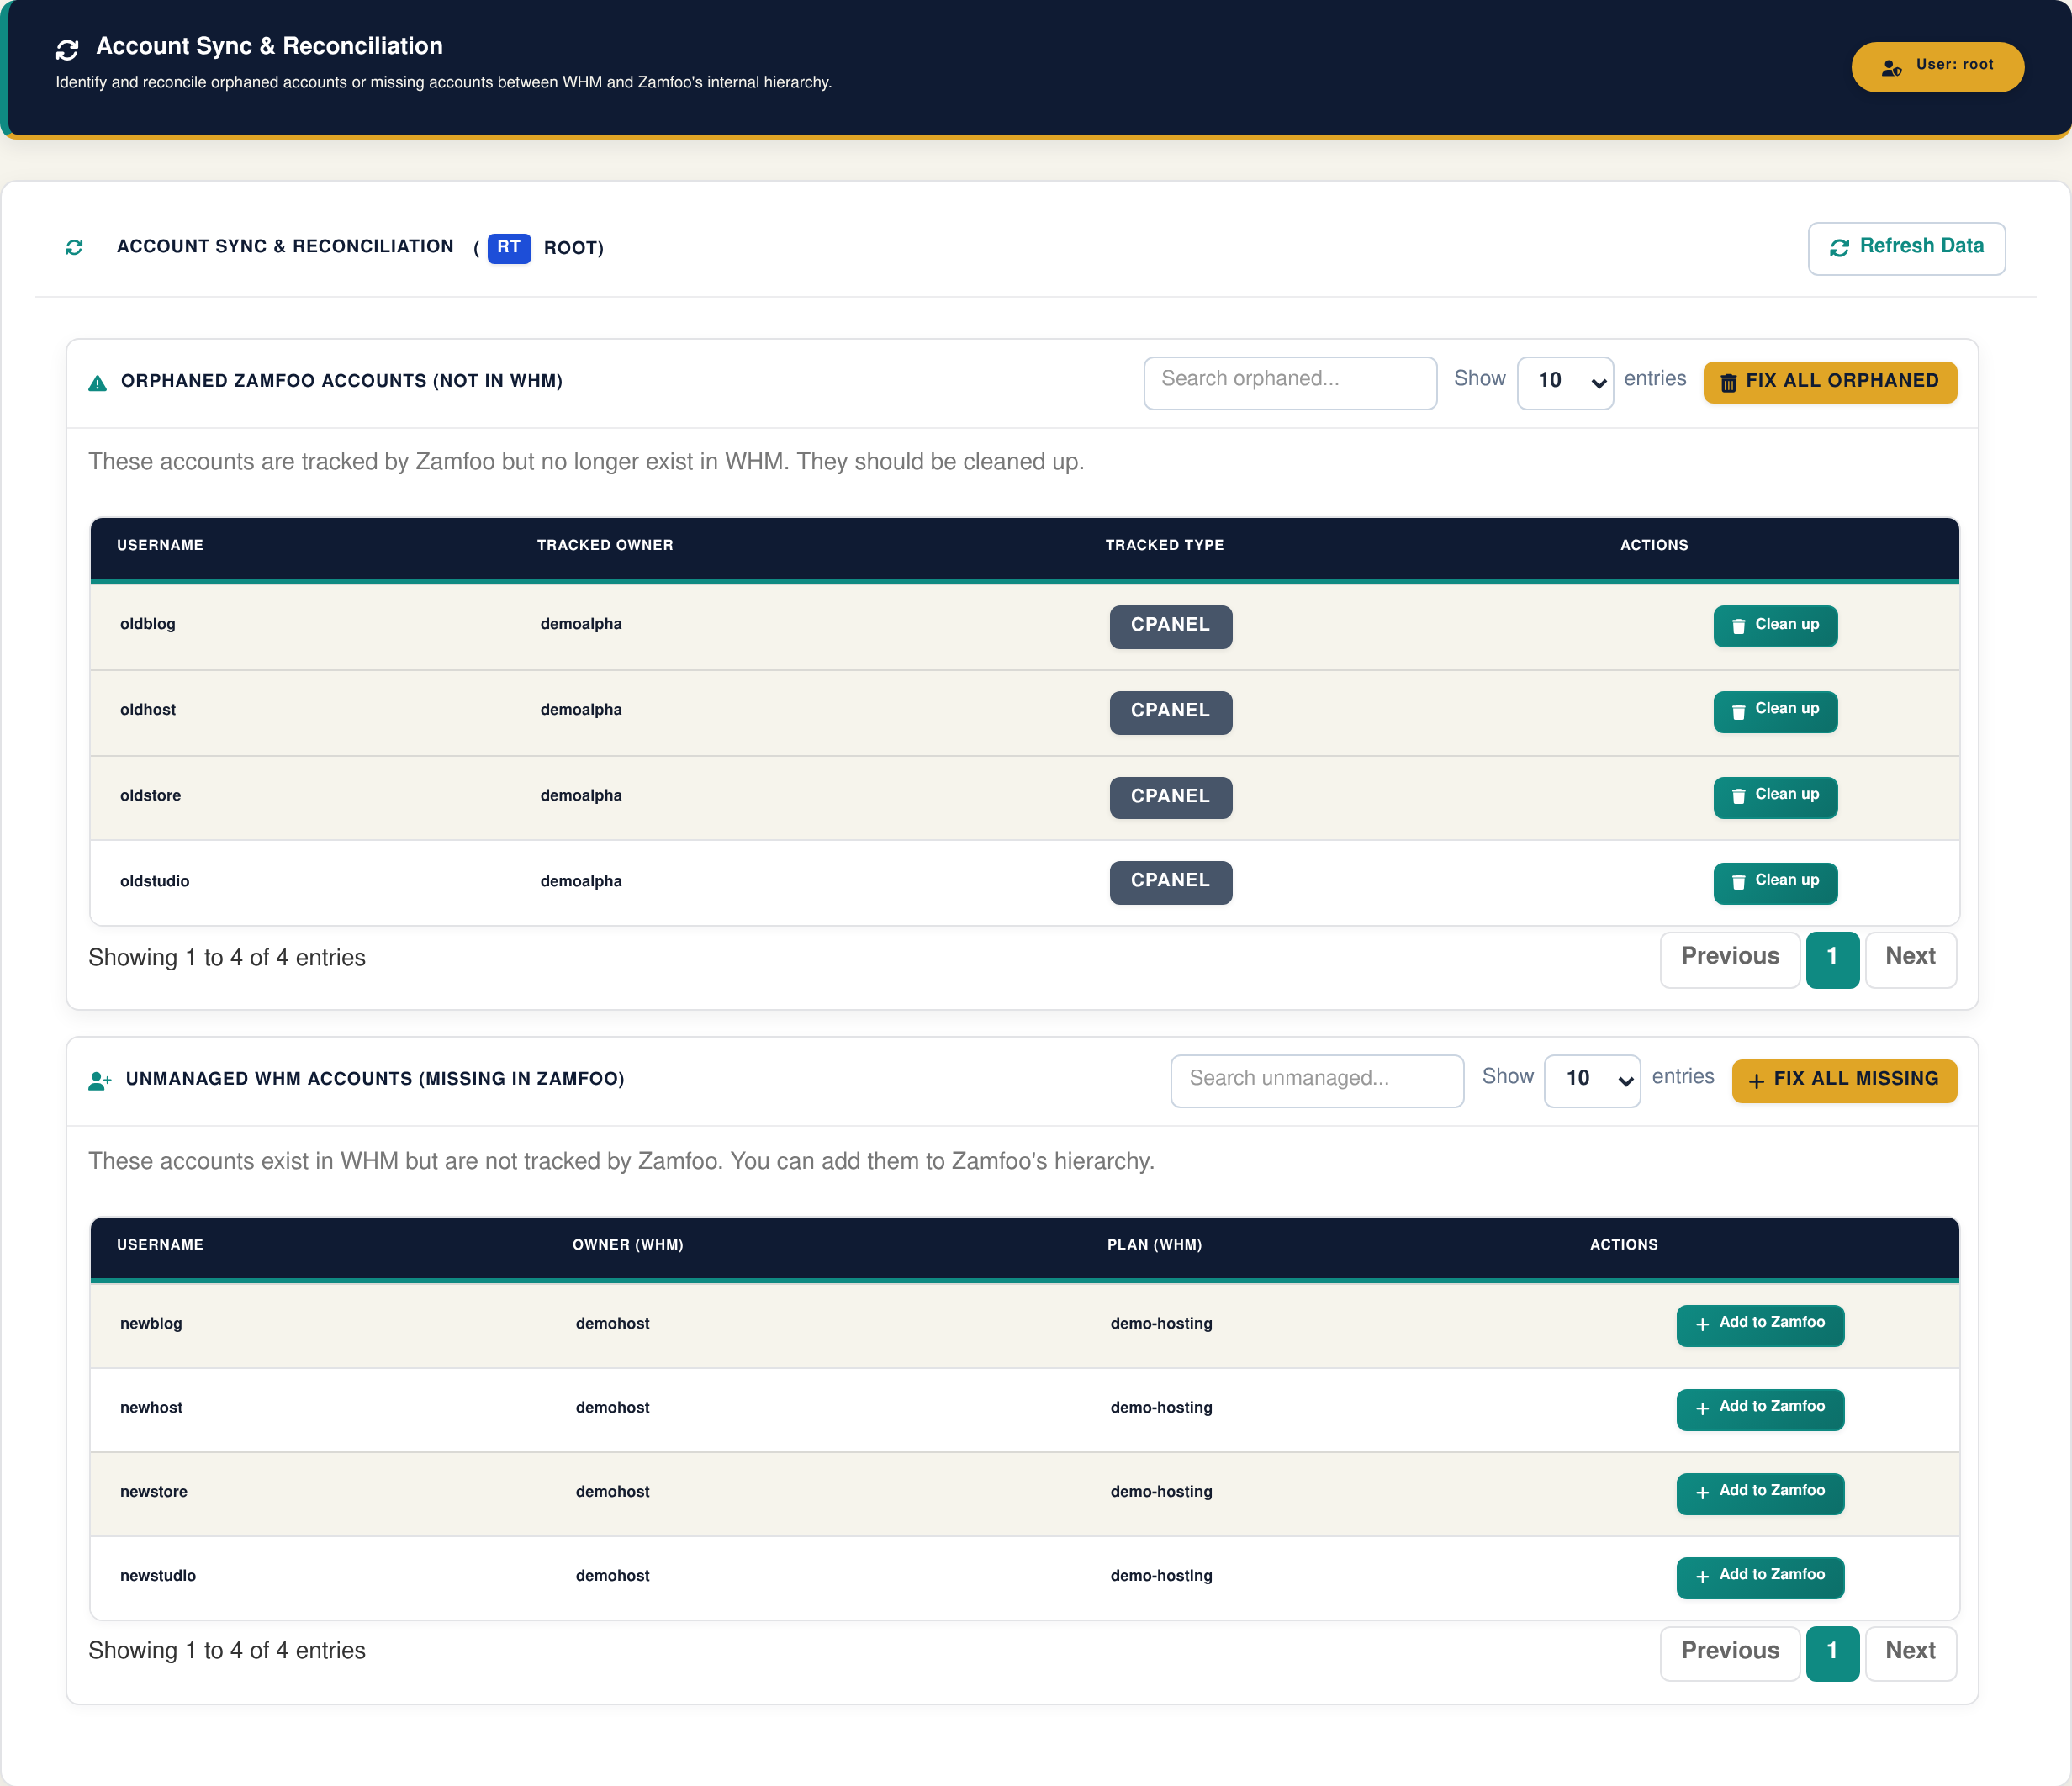Focus the Search unmanaged input field
Image resolution: width=2072 pixels, height=1786 pixels.
pos(1317,1080)
